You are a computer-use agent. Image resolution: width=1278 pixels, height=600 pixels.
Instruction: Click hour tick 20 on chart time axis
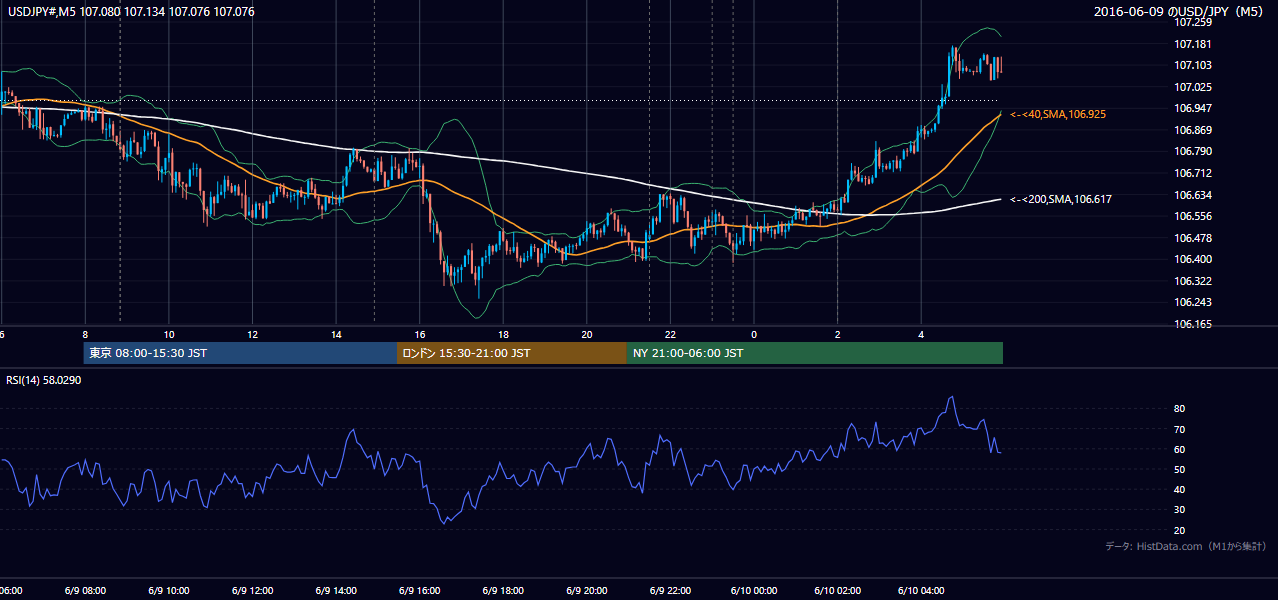pos(587,335)
